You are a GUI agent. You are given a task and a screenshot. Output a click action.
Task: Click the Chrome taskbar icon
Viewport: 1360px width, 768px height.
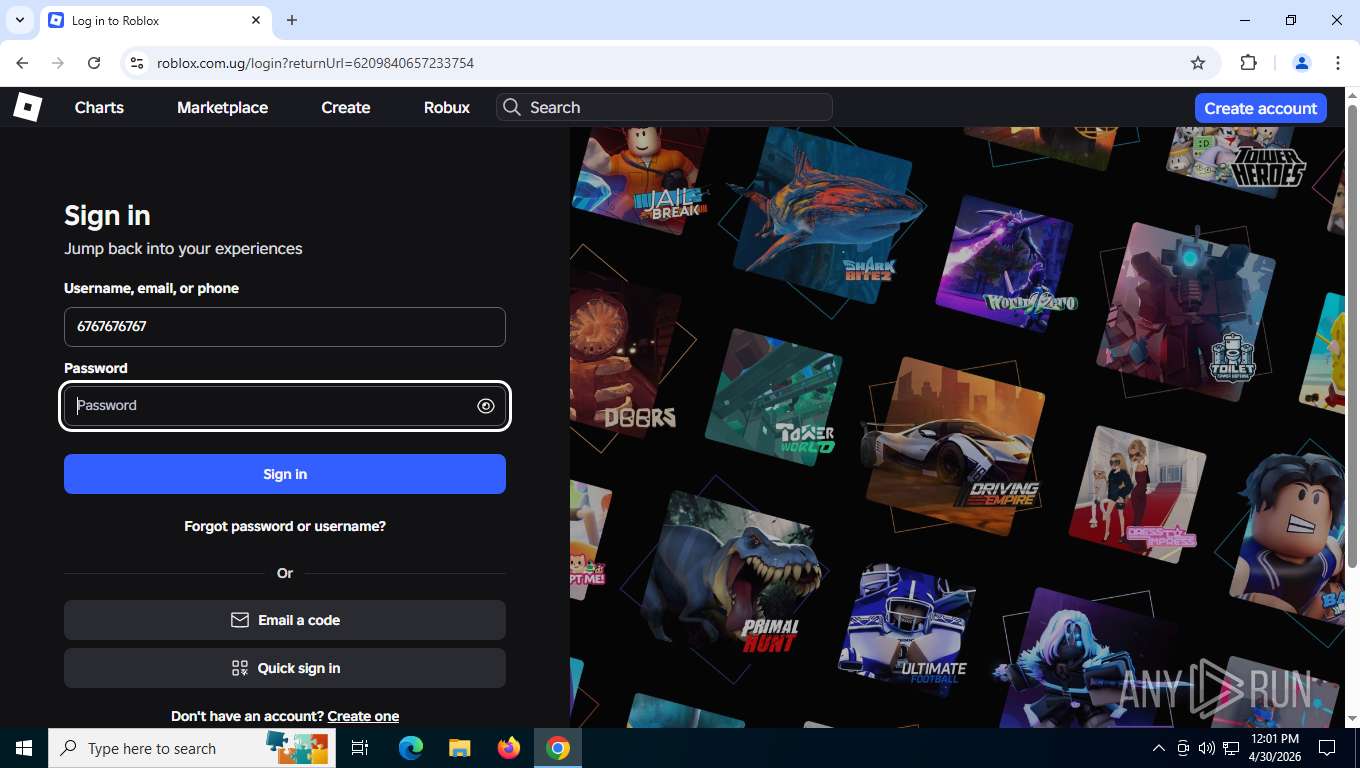coord(558,748)
